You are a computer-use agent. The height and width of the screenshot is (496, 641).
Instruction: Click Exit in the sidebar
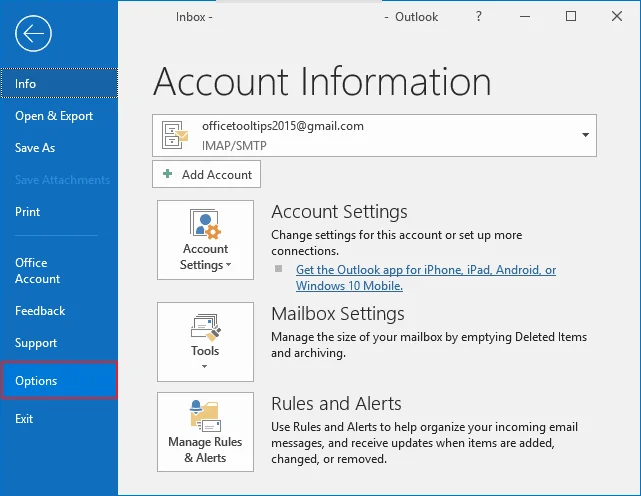tap(24, 419)
